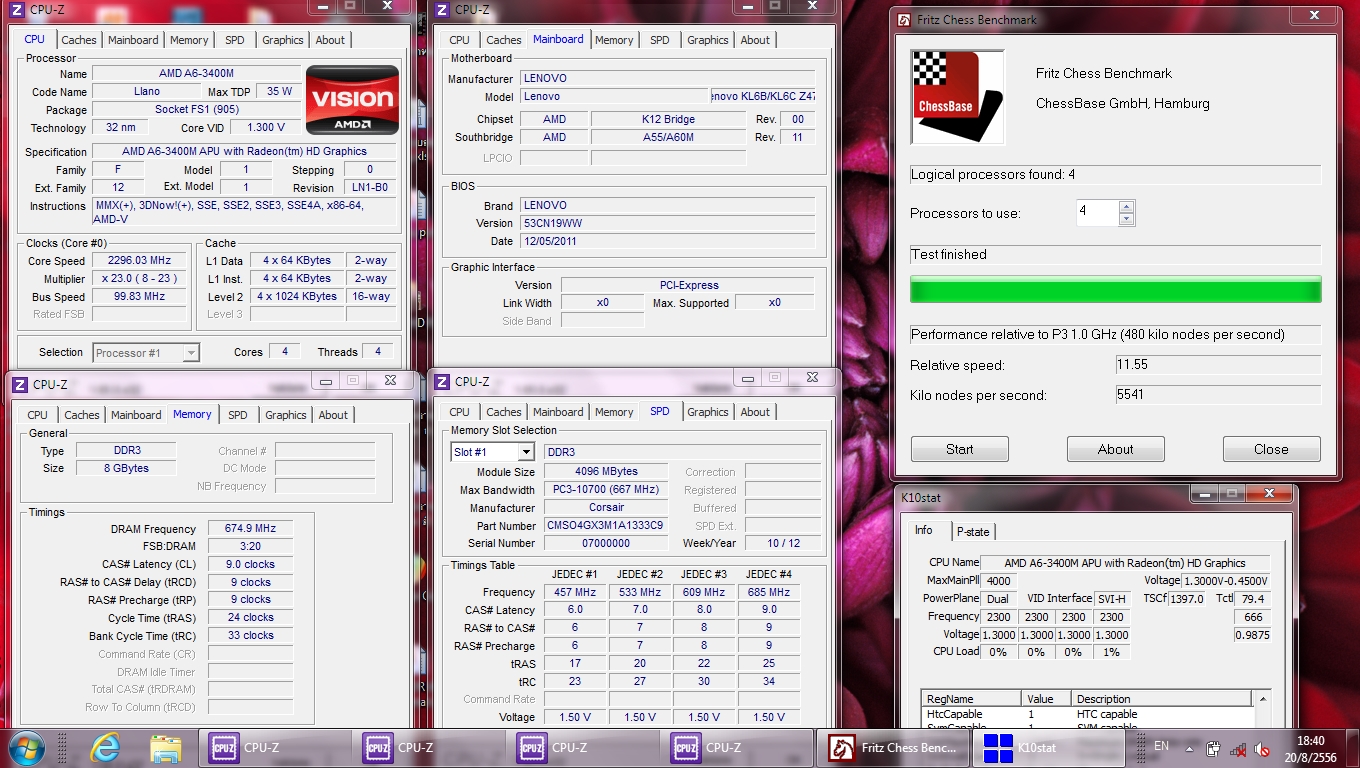Open About tab in CPU-Z Motherboard window
Screen dimensions: 1360x768
755,40
